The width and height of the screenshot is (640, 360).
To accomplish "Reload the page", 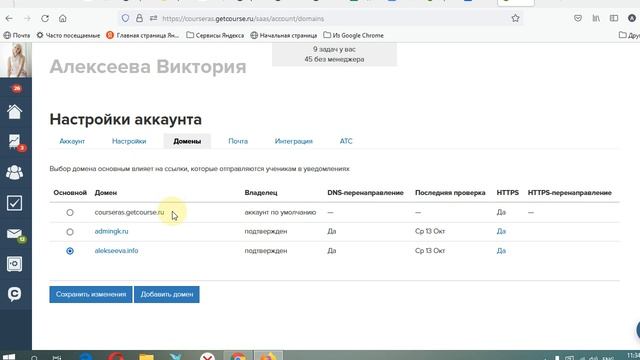I will coord(45,18).
